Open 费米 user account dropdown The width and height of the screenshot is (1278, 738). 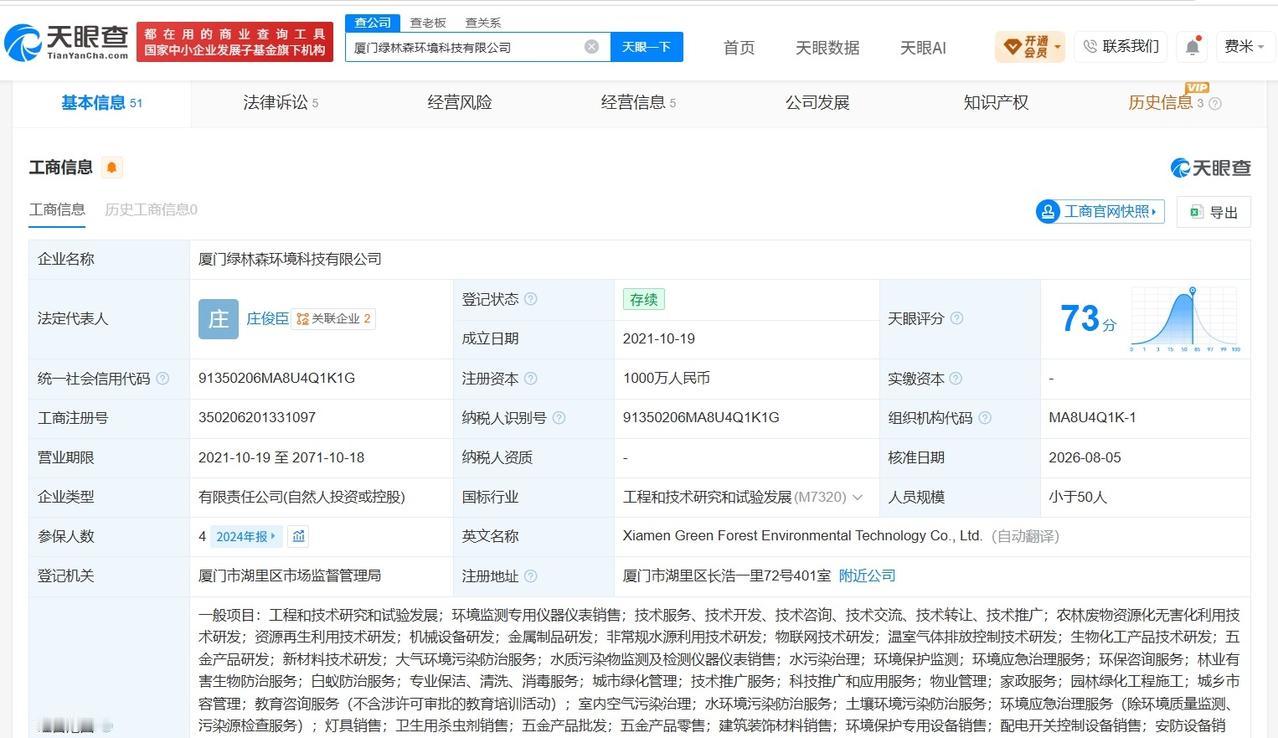coord(1245,46)
